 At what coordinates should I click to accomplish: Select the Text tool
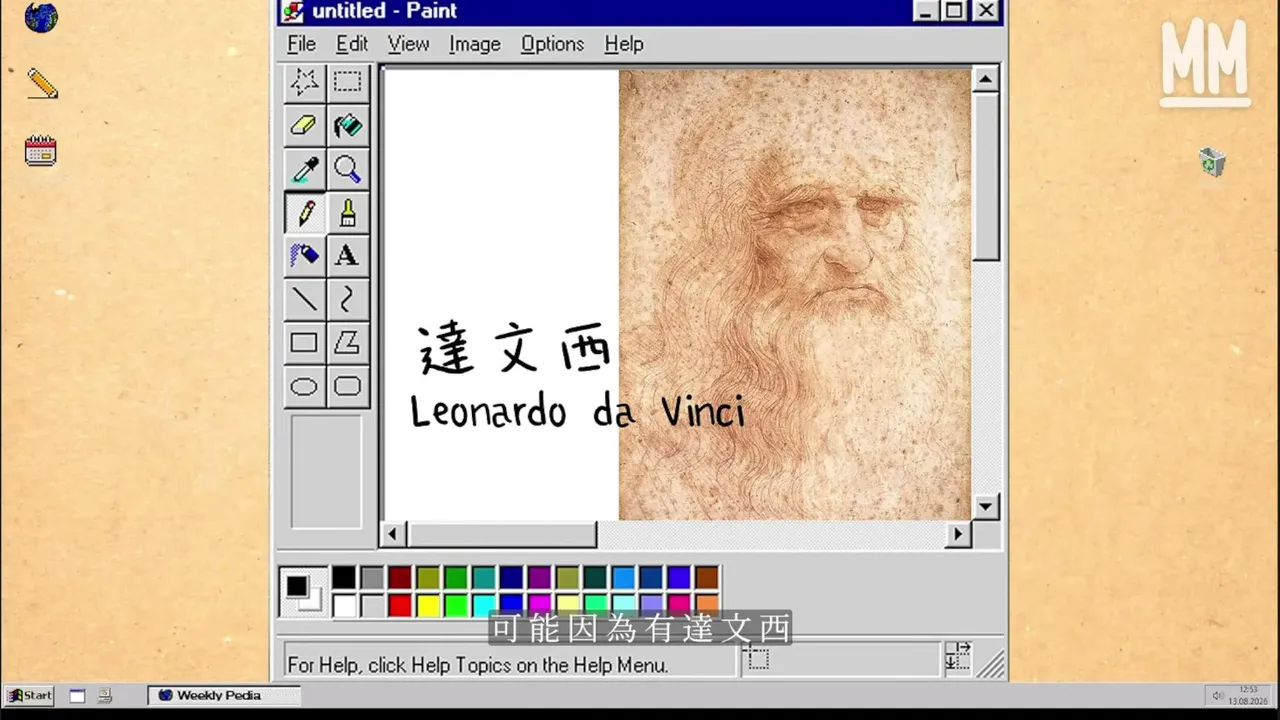(348, 255)
